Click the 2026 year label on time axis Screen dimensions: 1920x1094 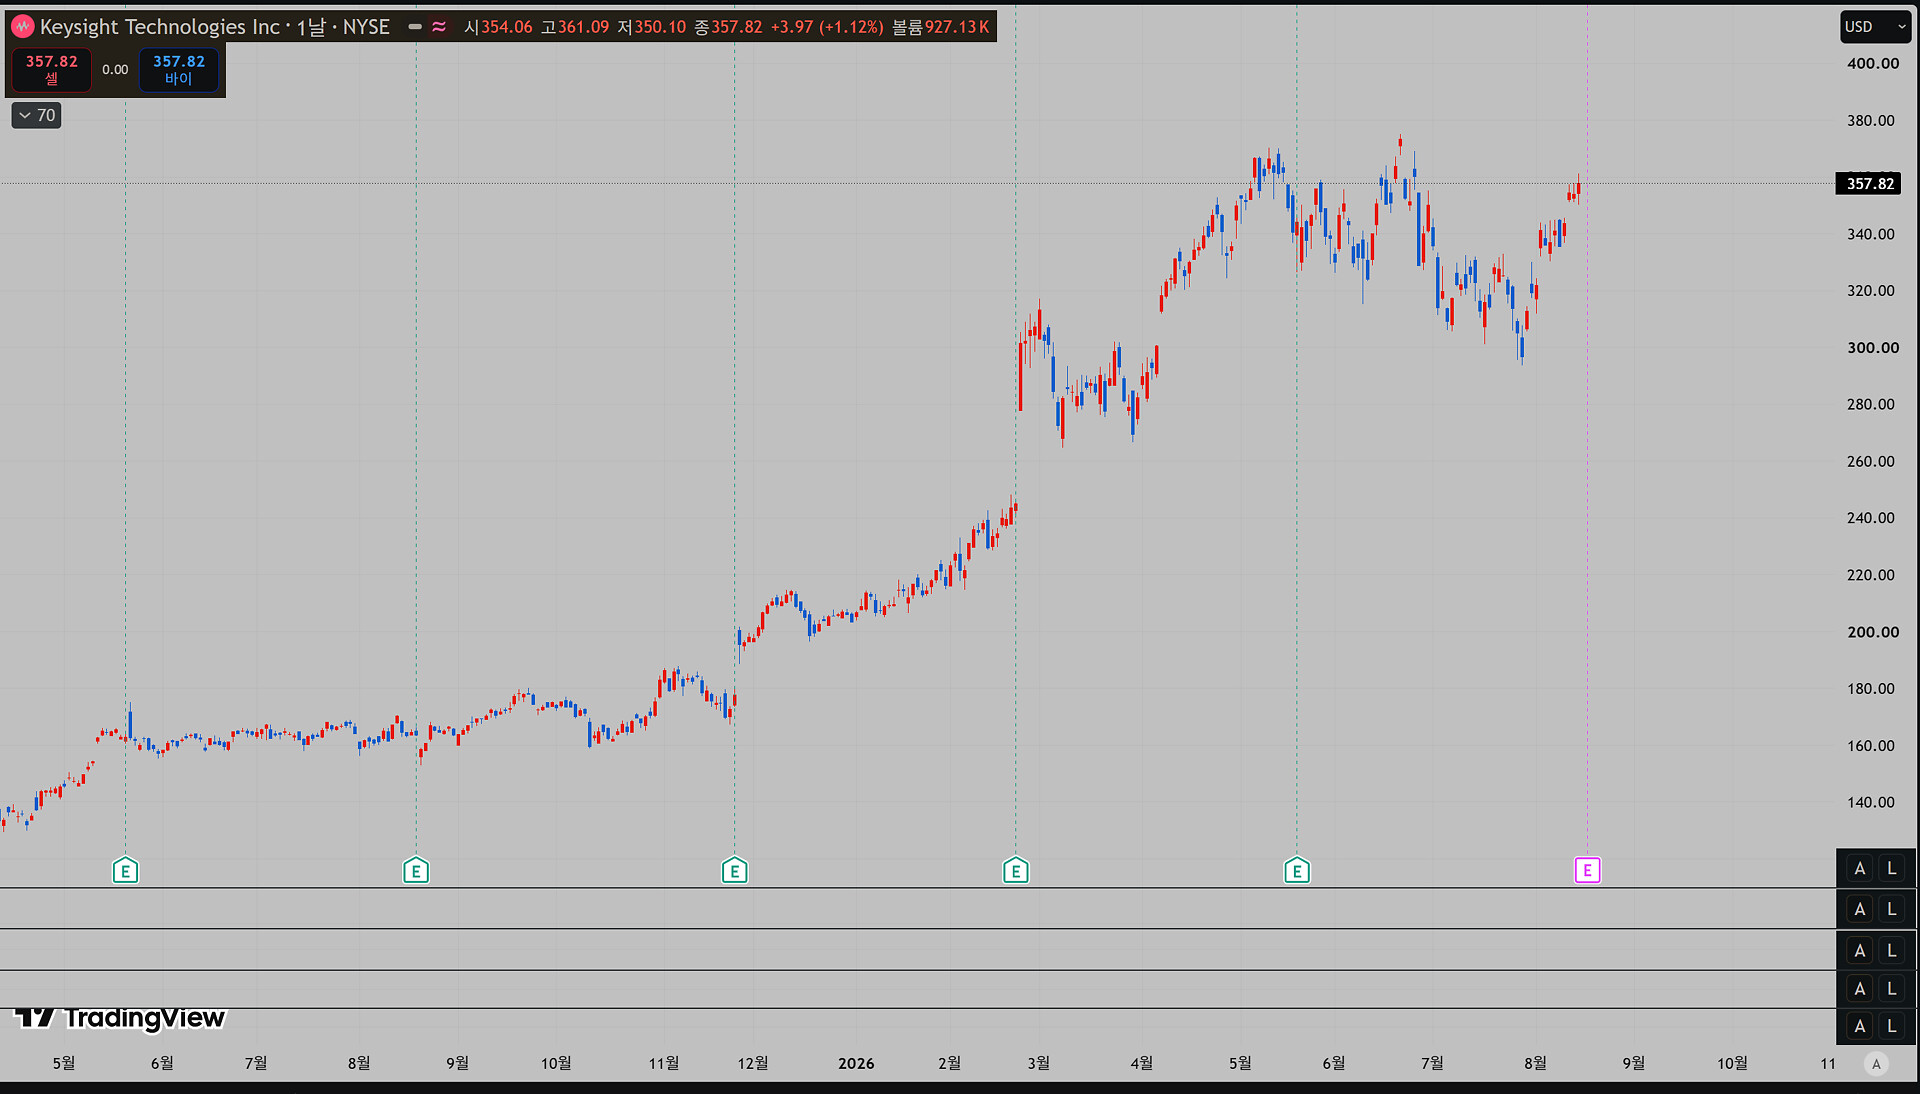(856, 1064)
